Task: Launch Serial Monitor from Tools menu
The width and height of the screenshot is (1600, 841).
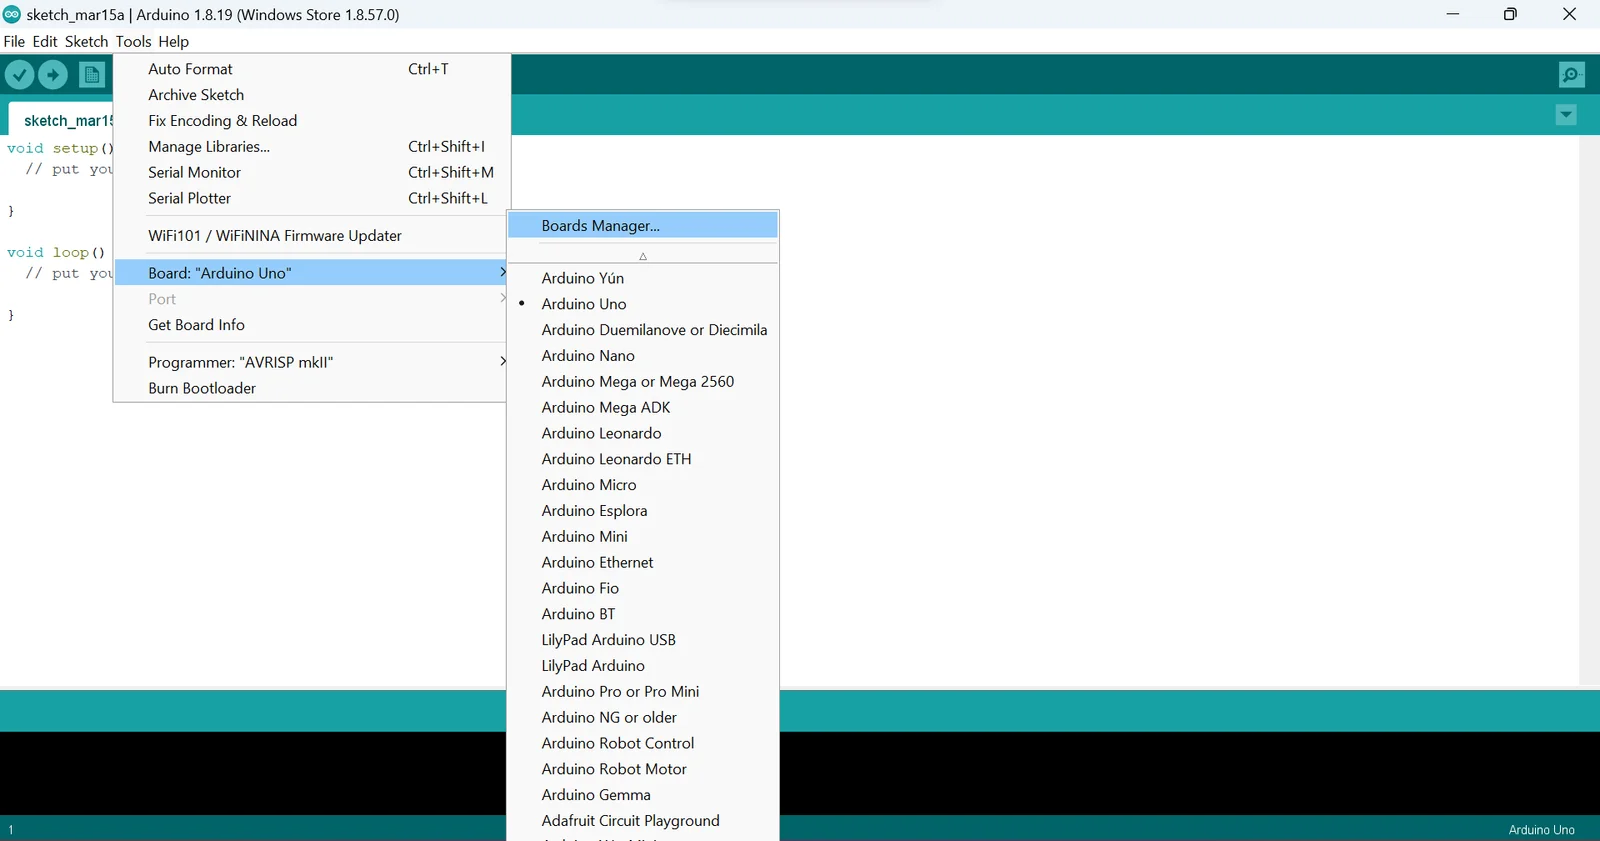Action: click(x=311, y=173)
